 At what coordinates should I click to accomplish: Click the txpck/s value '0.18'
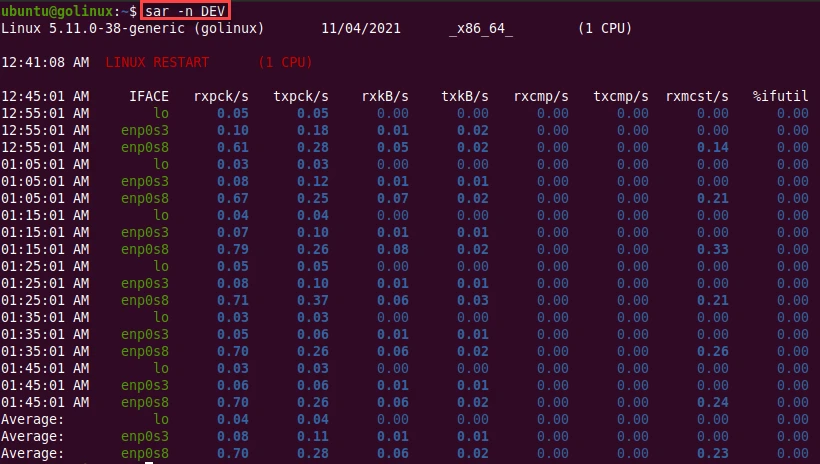coord(313,130)
